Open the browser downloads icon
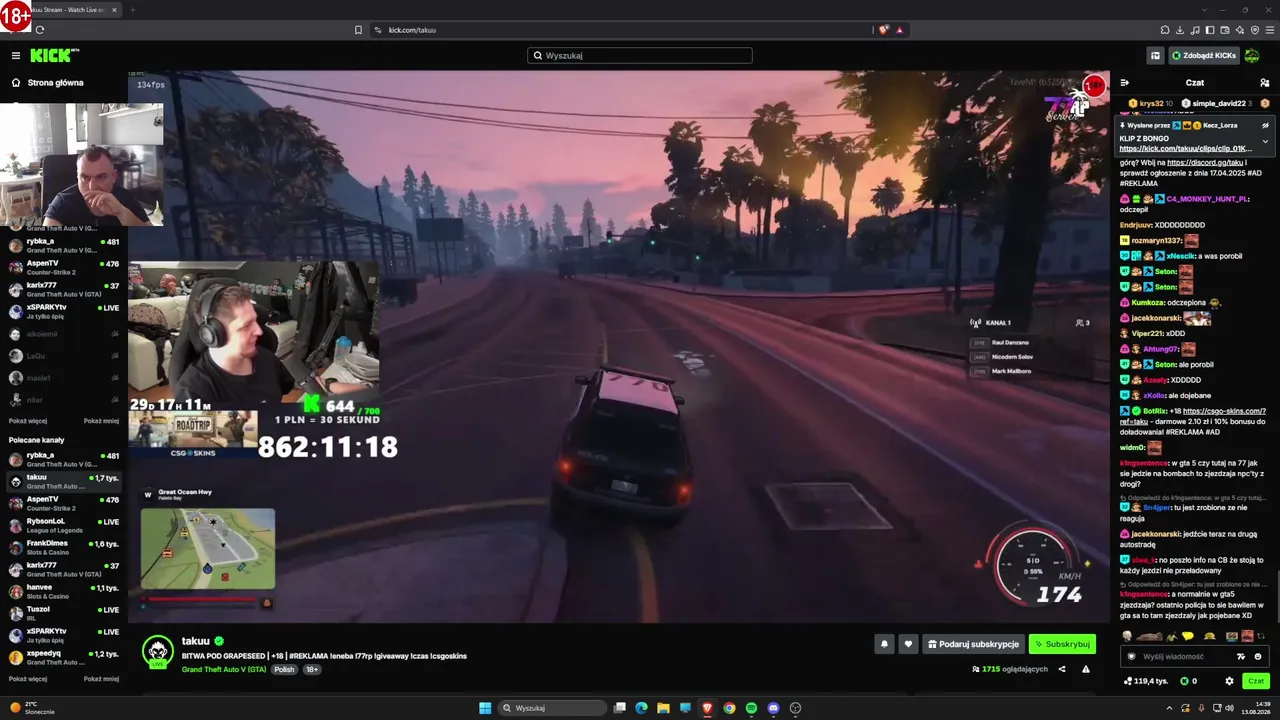Viewport: 1280px width, 720px height. point(1180,30)
